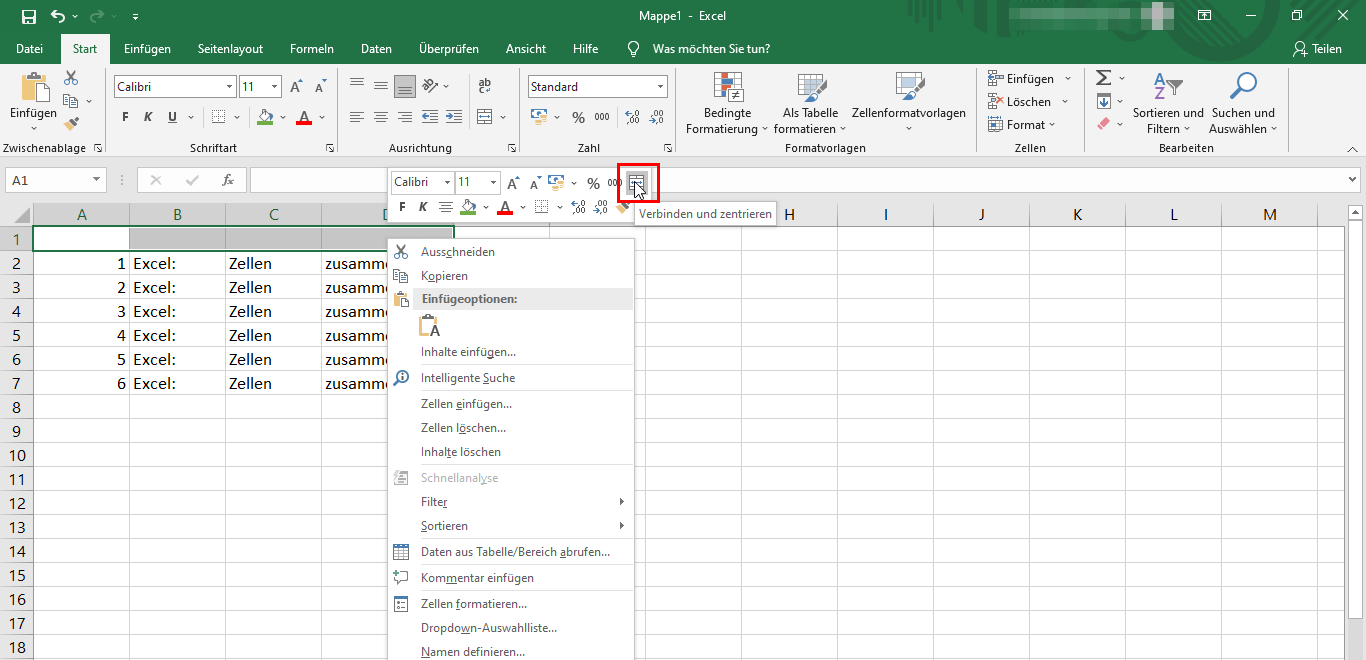Click the text orientation icon in Ausrichtung
The width and height of the screenshot is (1366, 660).
(x=432, y=86)
